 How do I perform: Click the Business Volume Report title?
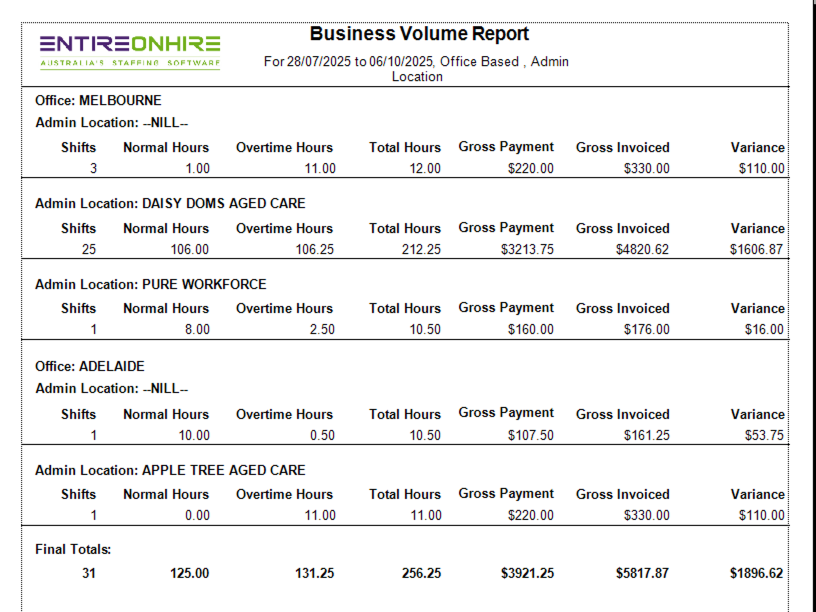coord(419,34)
